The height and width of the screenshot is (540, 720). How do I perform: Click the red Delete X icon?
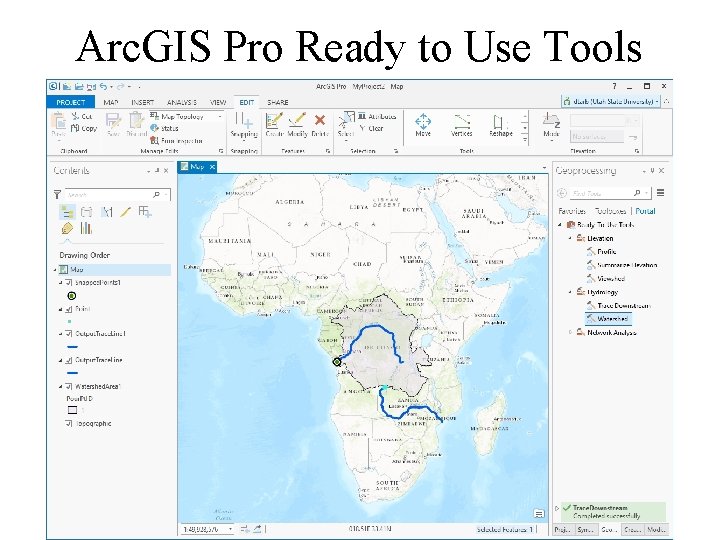coord(320,120)
